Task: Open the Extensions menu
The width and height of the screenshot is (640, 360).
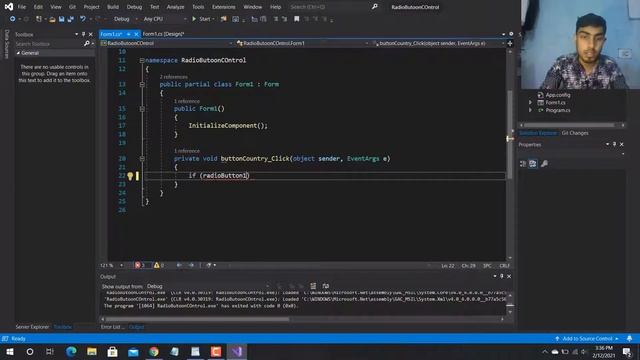Action: 224,7
